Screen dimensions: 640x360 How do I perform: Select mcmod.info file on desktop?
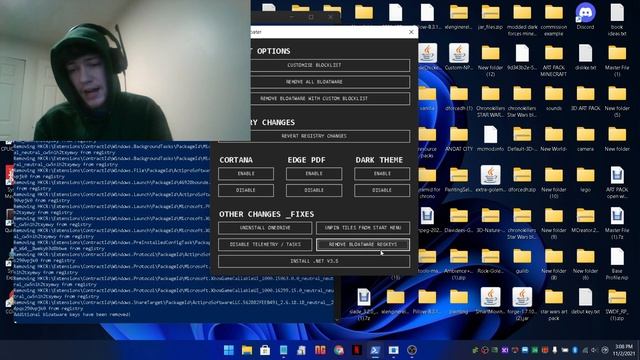pyautogui.click(x=490, y=139)
